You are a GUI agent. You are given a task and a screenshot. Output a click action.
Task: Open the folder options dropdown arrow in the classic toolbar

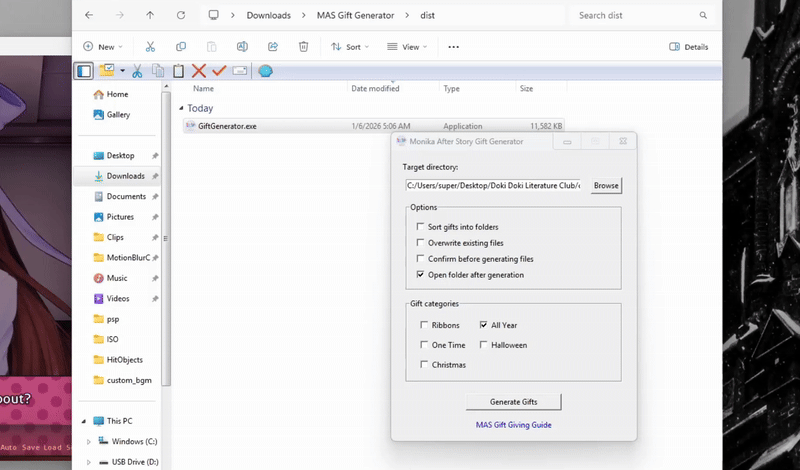(x=122, y=71)
